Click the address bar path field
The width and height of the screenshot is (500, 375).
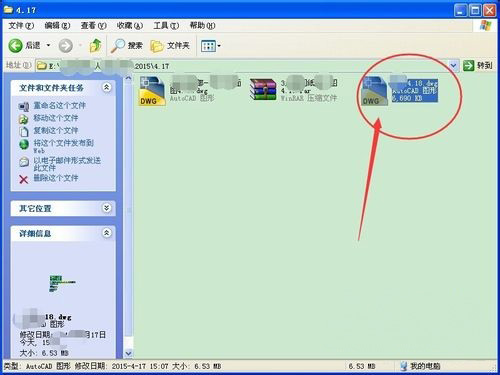(242, 66)
